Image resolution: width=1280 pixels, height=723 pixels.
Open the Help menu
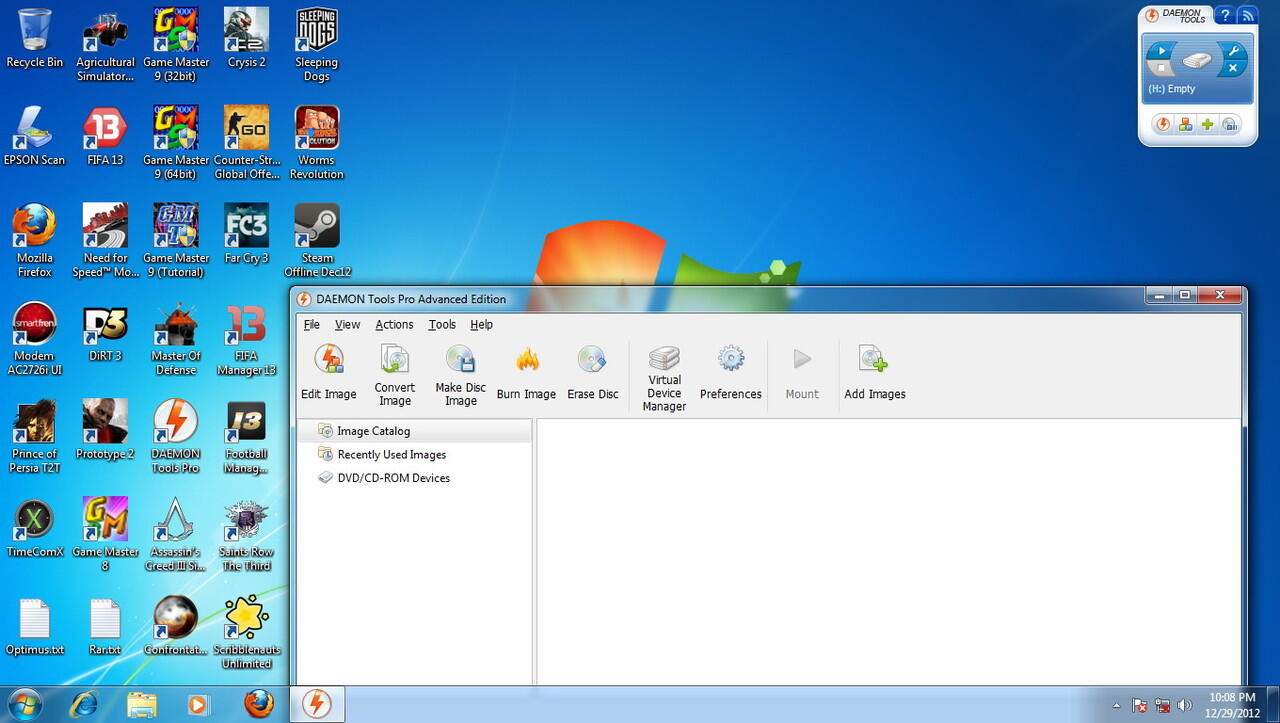point(481,324)
